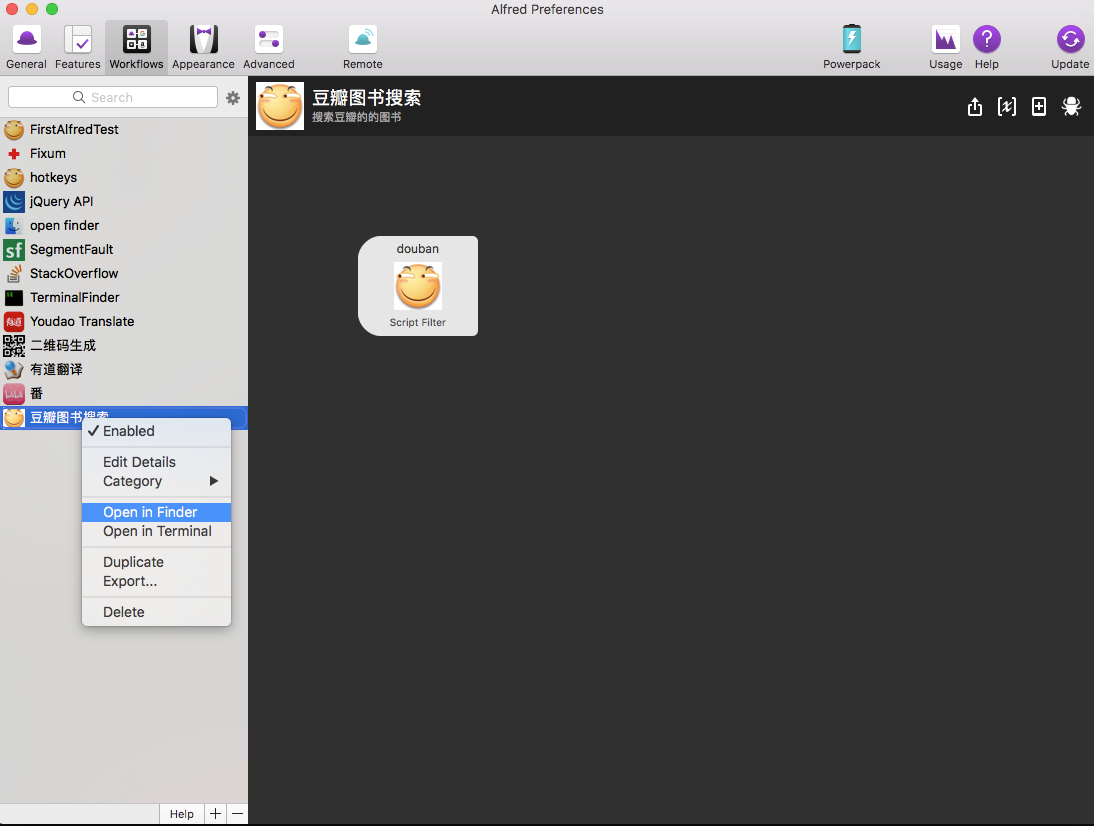Screen dimensions: 1094x826
Task: Click the douban Script Filter node
Action: tap(418, 286)
